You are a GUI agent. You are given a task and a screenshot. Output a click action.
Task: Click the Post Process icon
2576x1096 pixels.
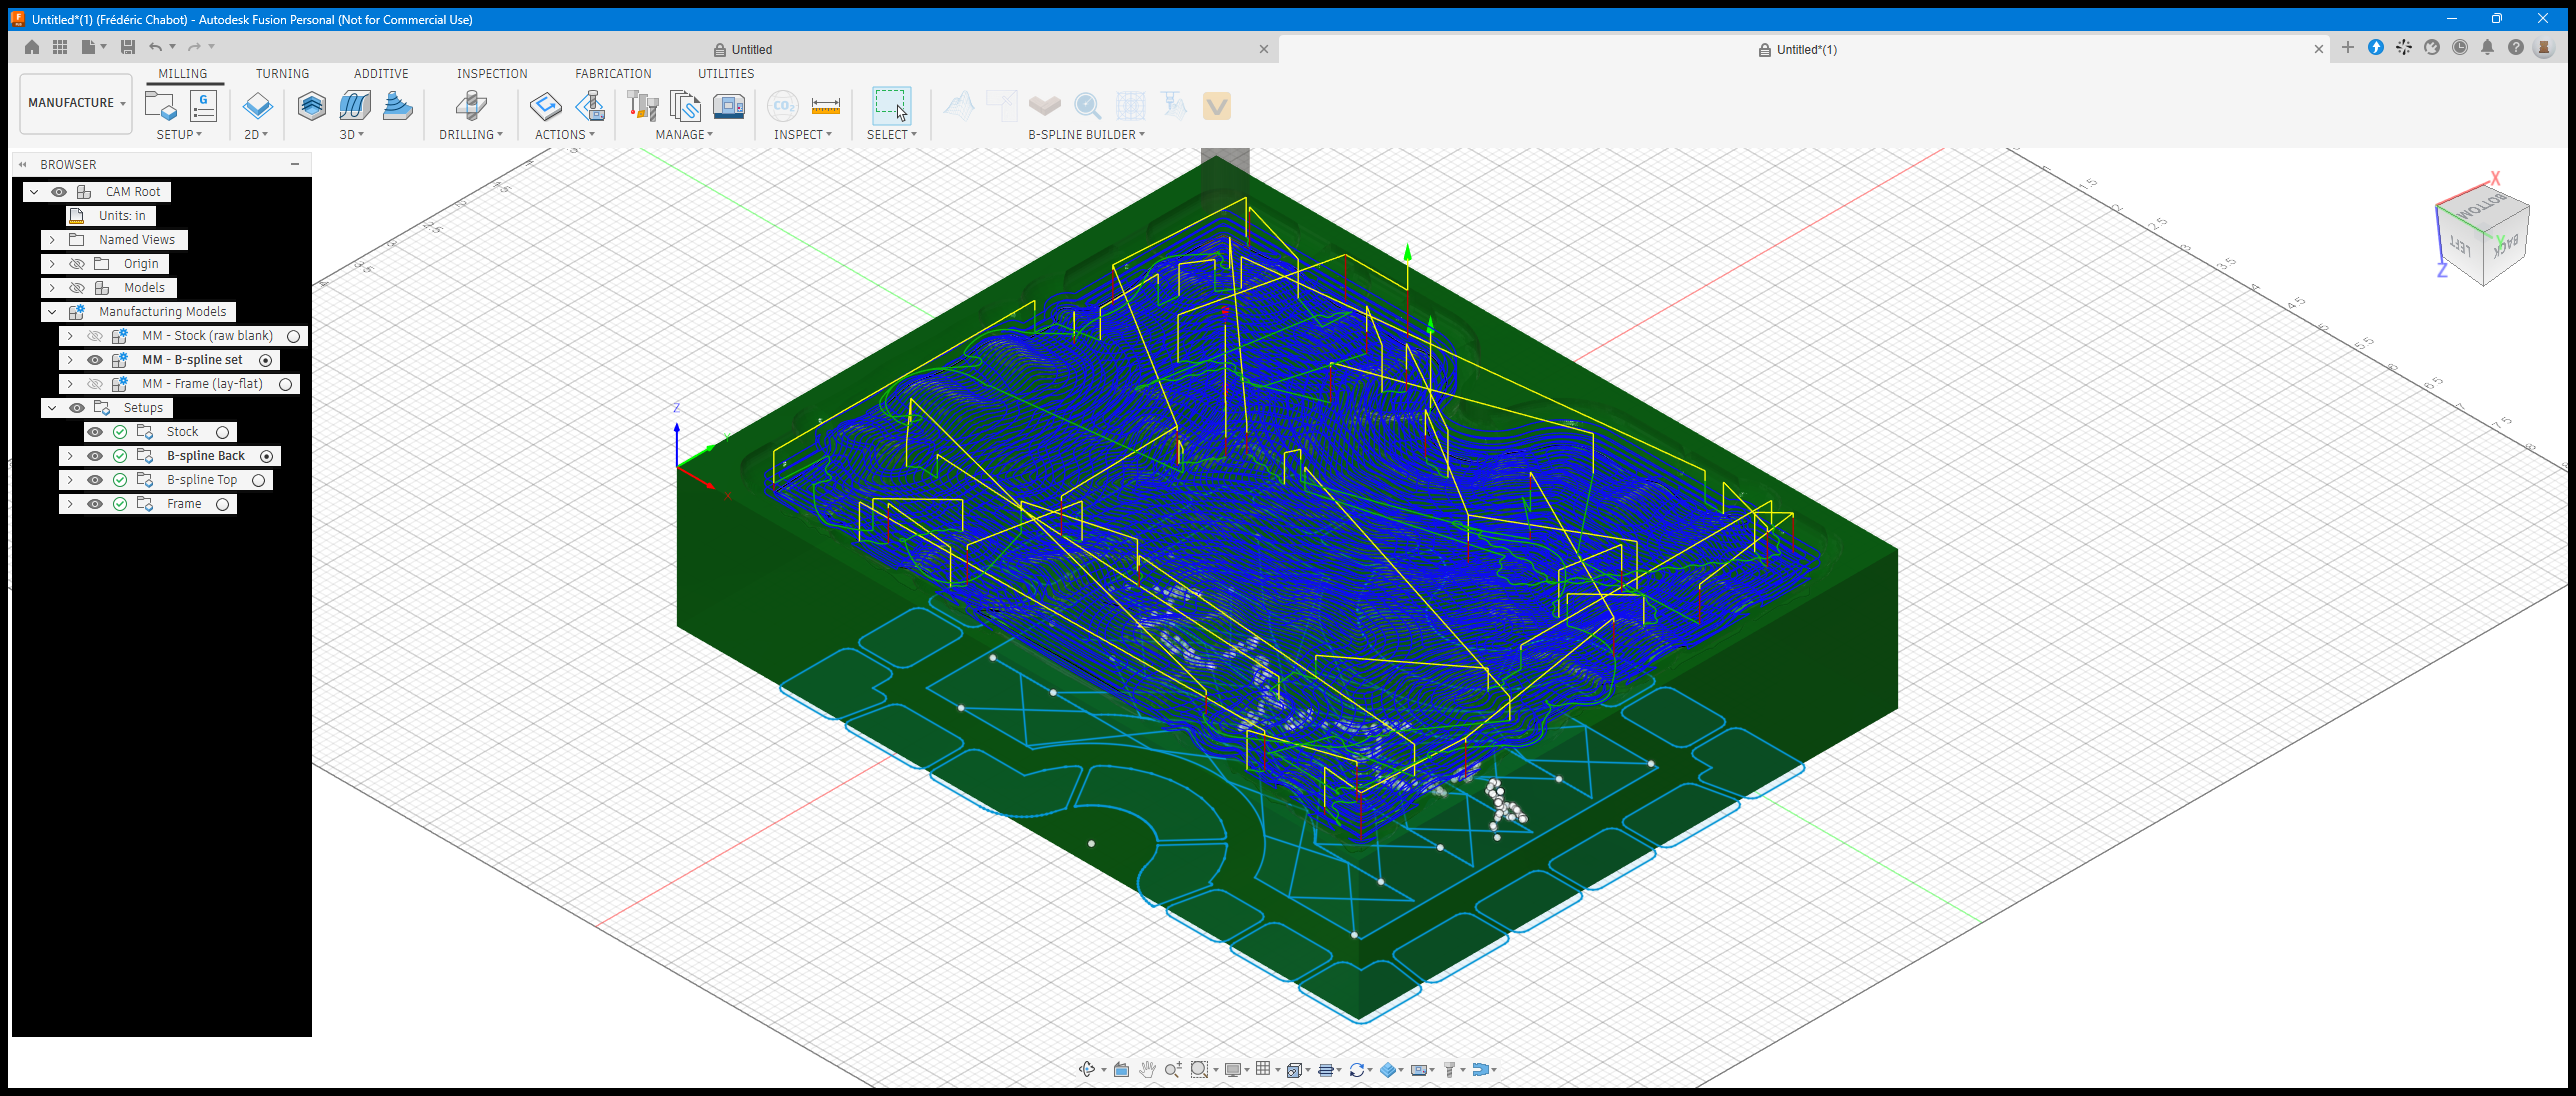coord(590,105)
